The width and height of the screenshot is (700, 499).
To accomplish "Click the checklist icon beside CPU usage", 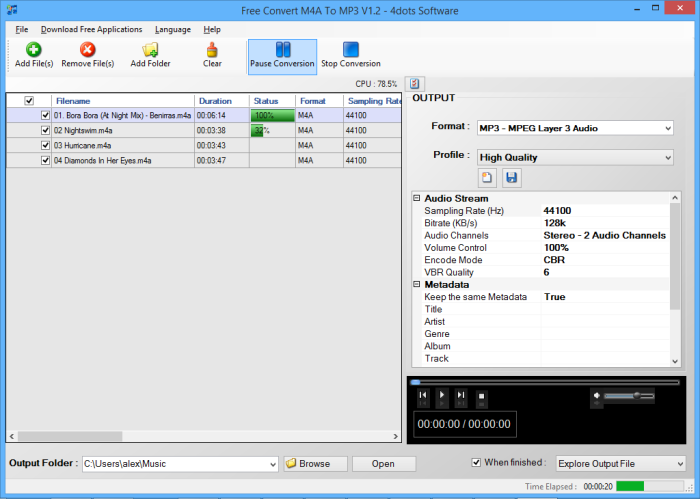I will click(415, 83).
